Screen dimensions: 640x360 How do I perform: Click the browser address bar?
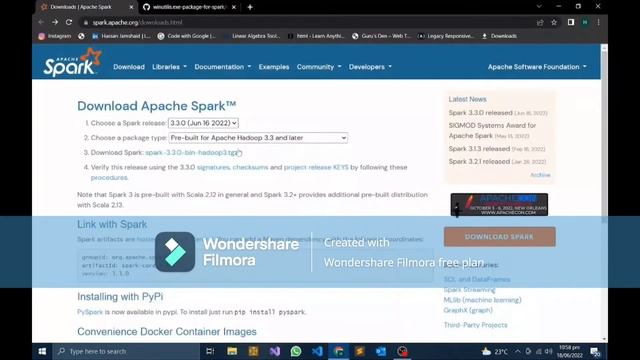click(x=306, y=22)
